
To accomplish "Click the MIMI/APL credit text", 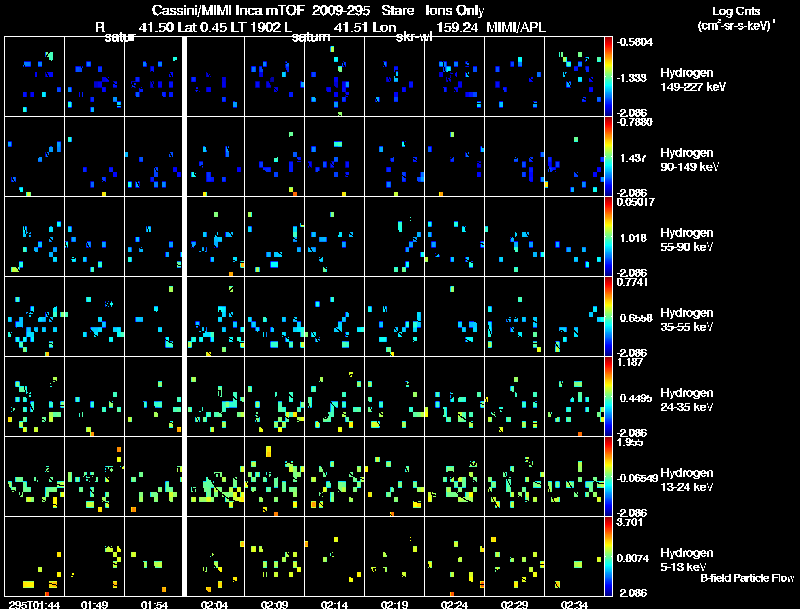I will tap(516, 28).
